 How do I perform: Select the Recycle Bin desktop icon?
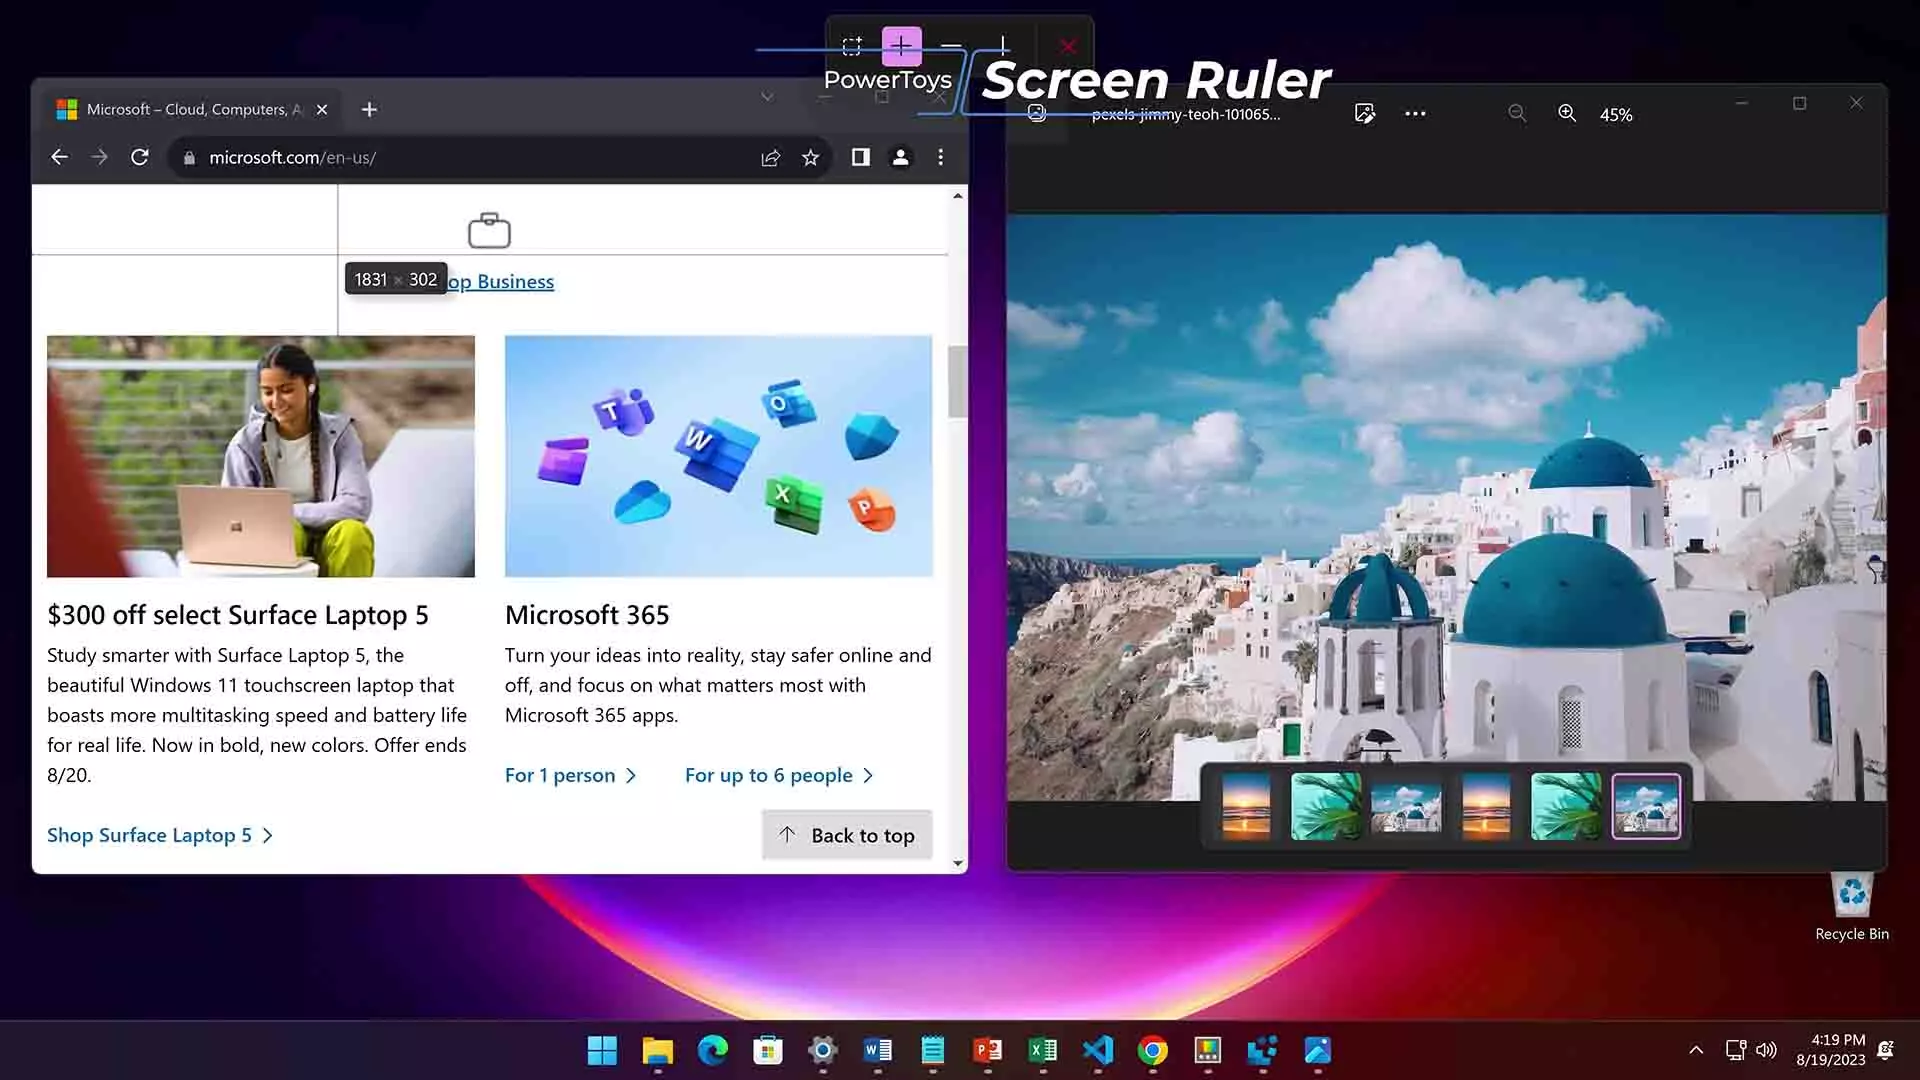pyautogui.click(x=1852, y=906)
